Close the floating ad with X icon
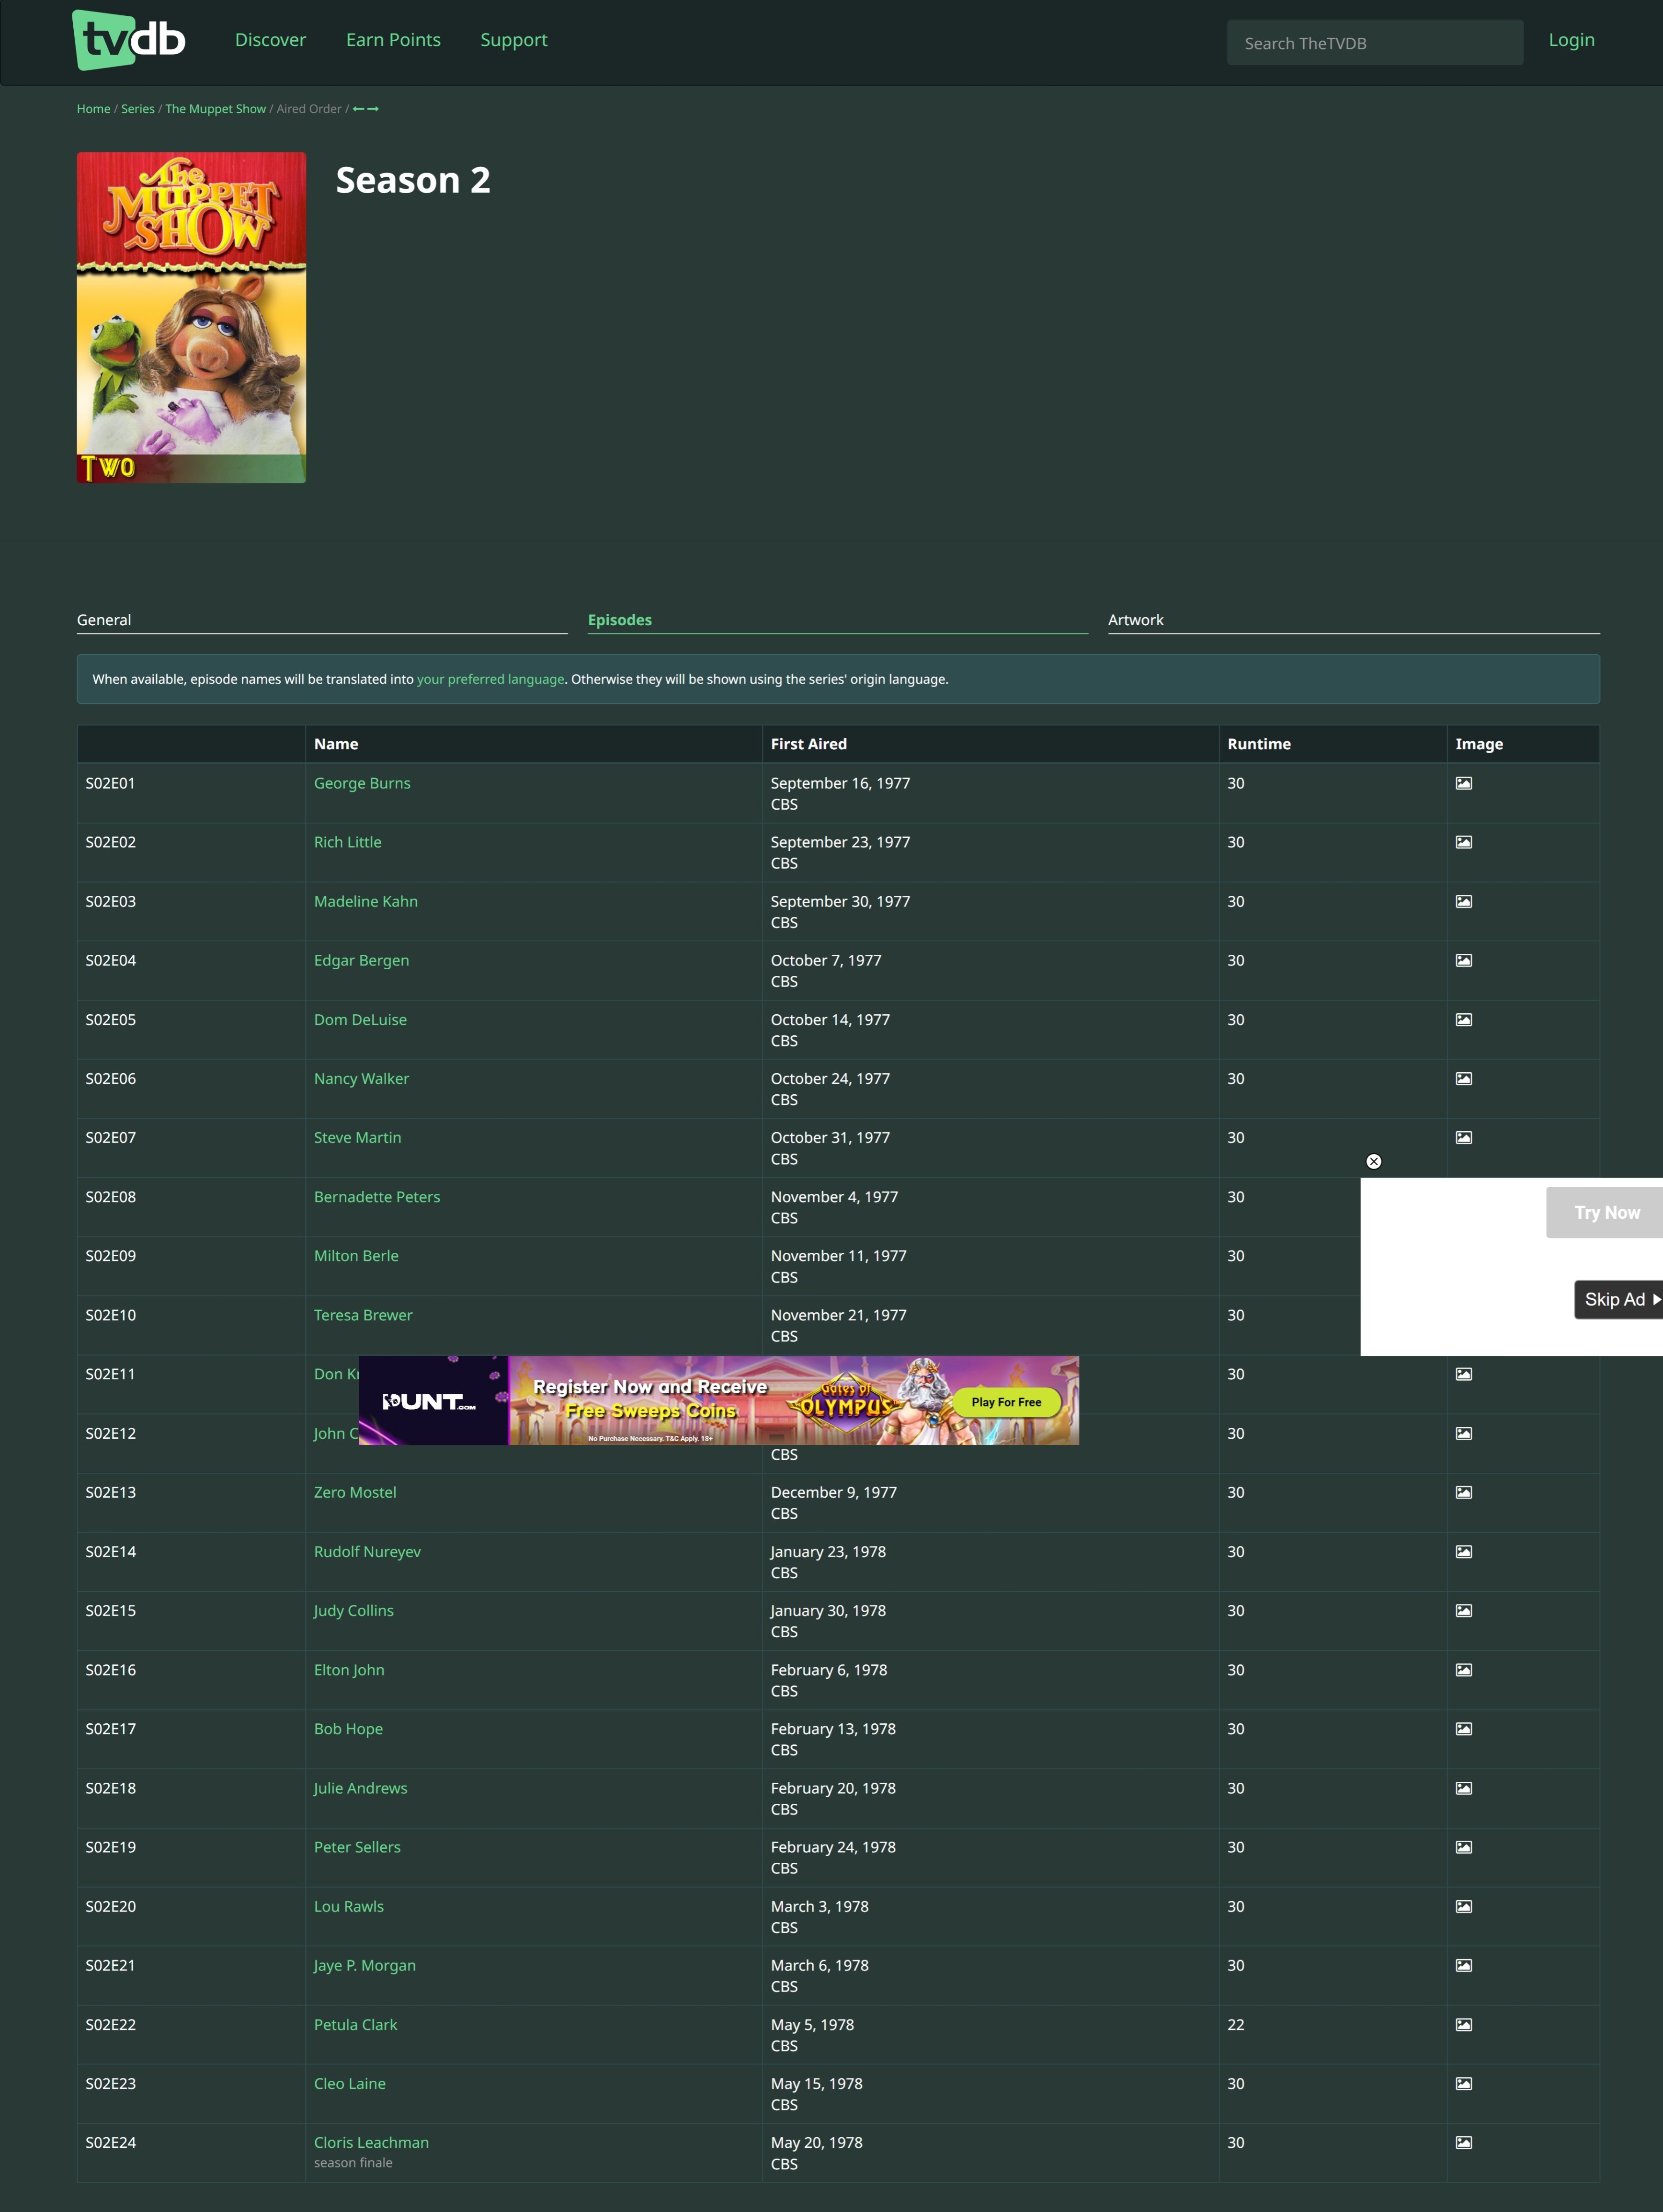1663x2212 pixels. pos(1373,1161)
